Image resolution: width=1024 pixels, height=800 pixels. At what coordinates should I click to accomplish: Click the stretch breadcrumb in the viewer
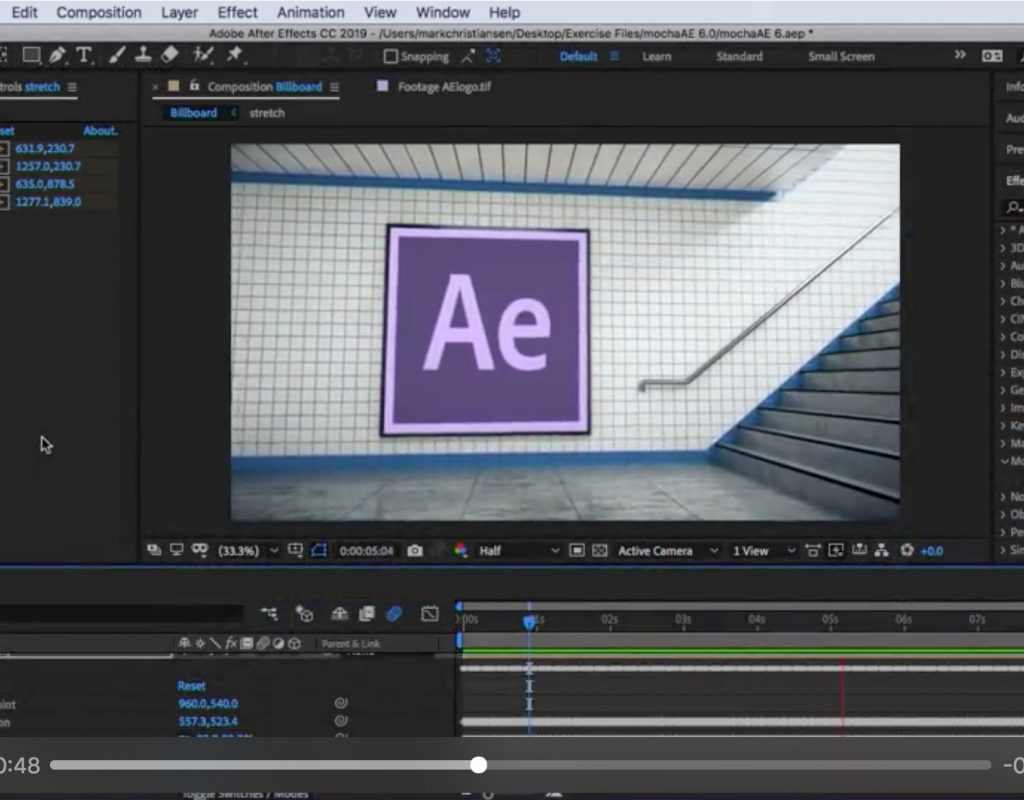(x=267, y=113)
